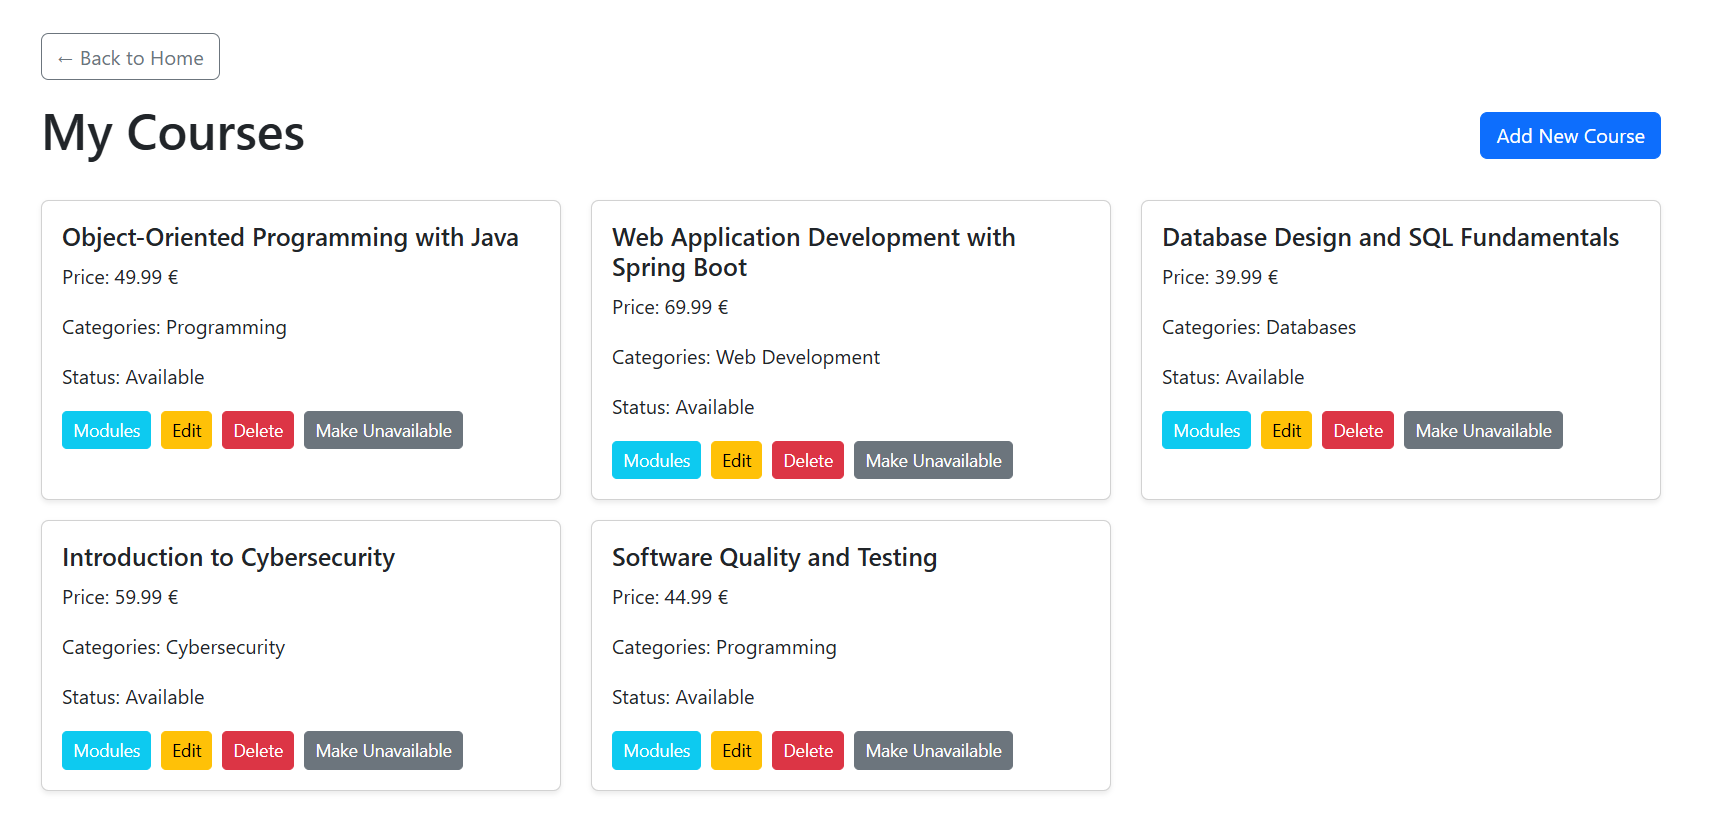
Task: Delete the Database Design and SQL course
Action: click(1358, 430)
